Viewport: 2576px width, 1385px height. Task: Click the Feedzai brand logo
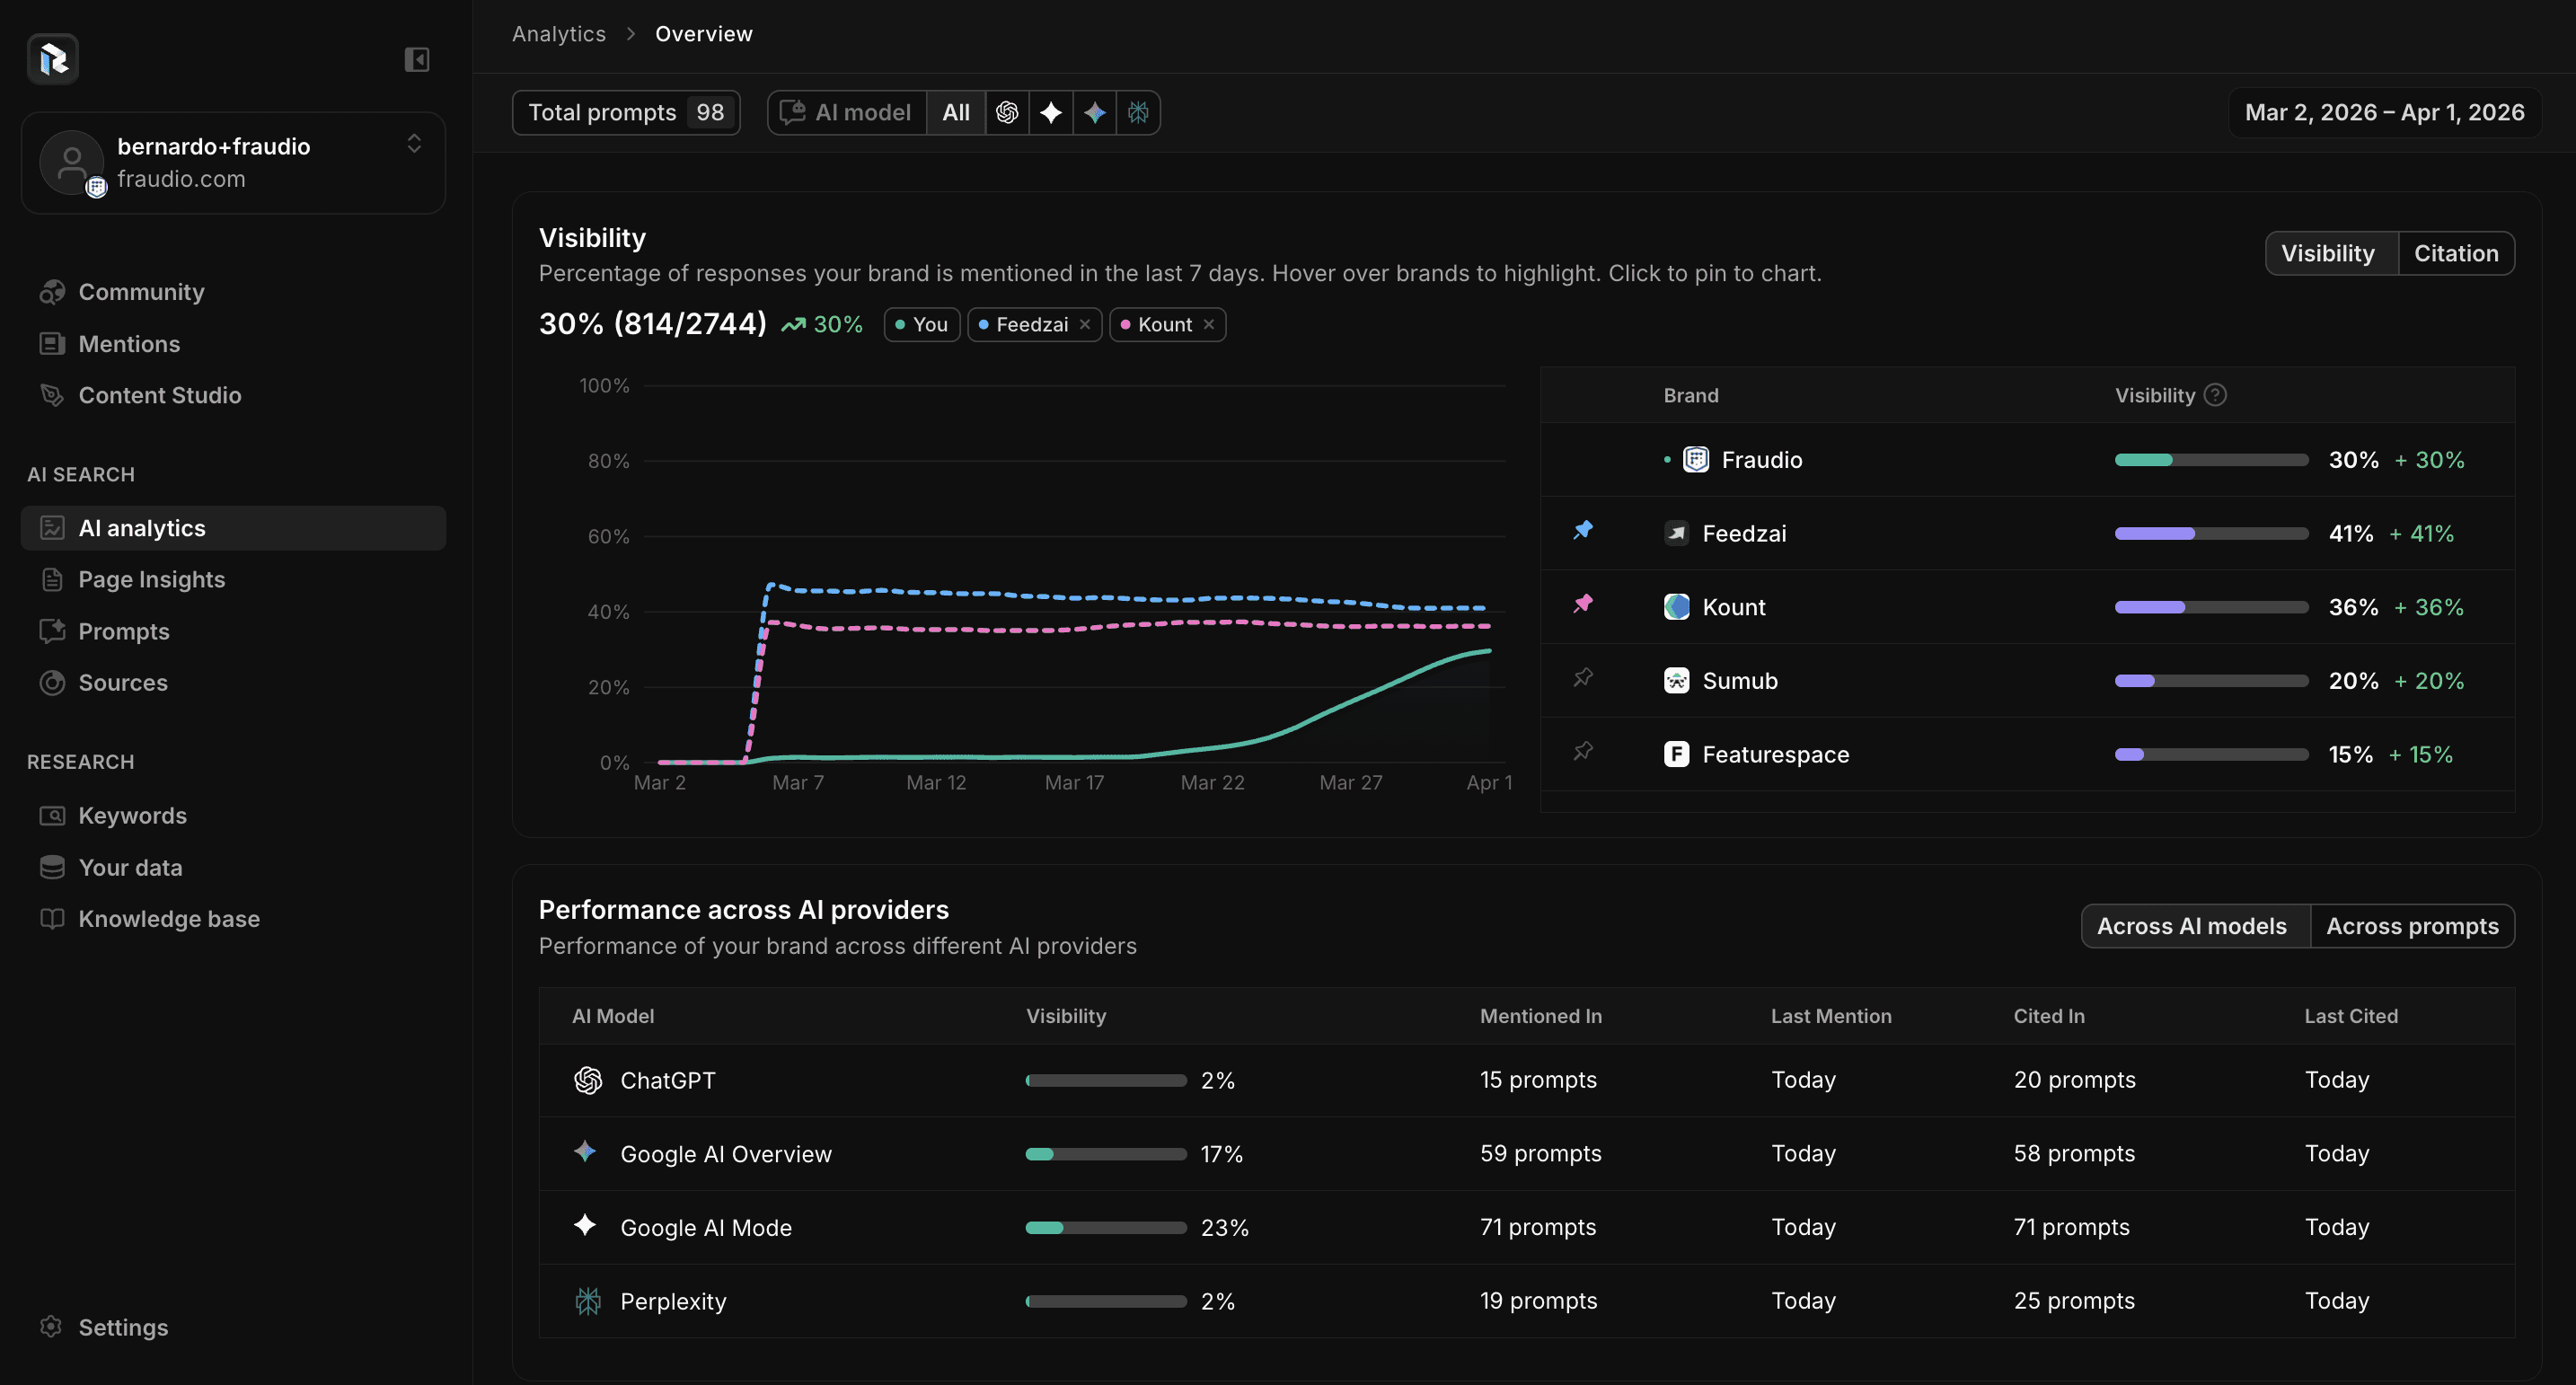(x=1676, y=533)
